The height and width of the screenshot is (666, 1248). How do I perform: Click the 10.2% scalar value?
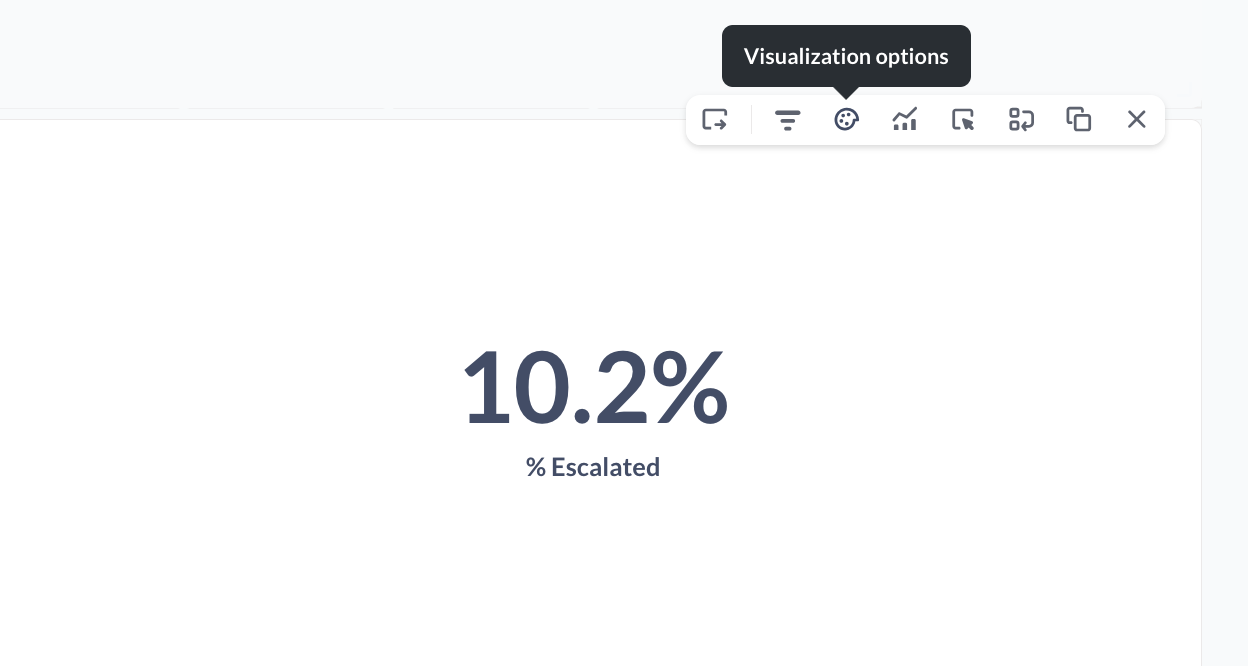(x=594, y=387)
